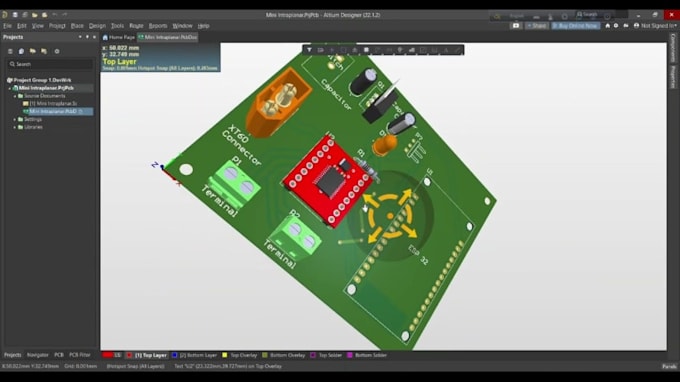Open the Panels button at bottom right
Screen dimensions: 680x382
pyautogui.click(x=669, y=366)
